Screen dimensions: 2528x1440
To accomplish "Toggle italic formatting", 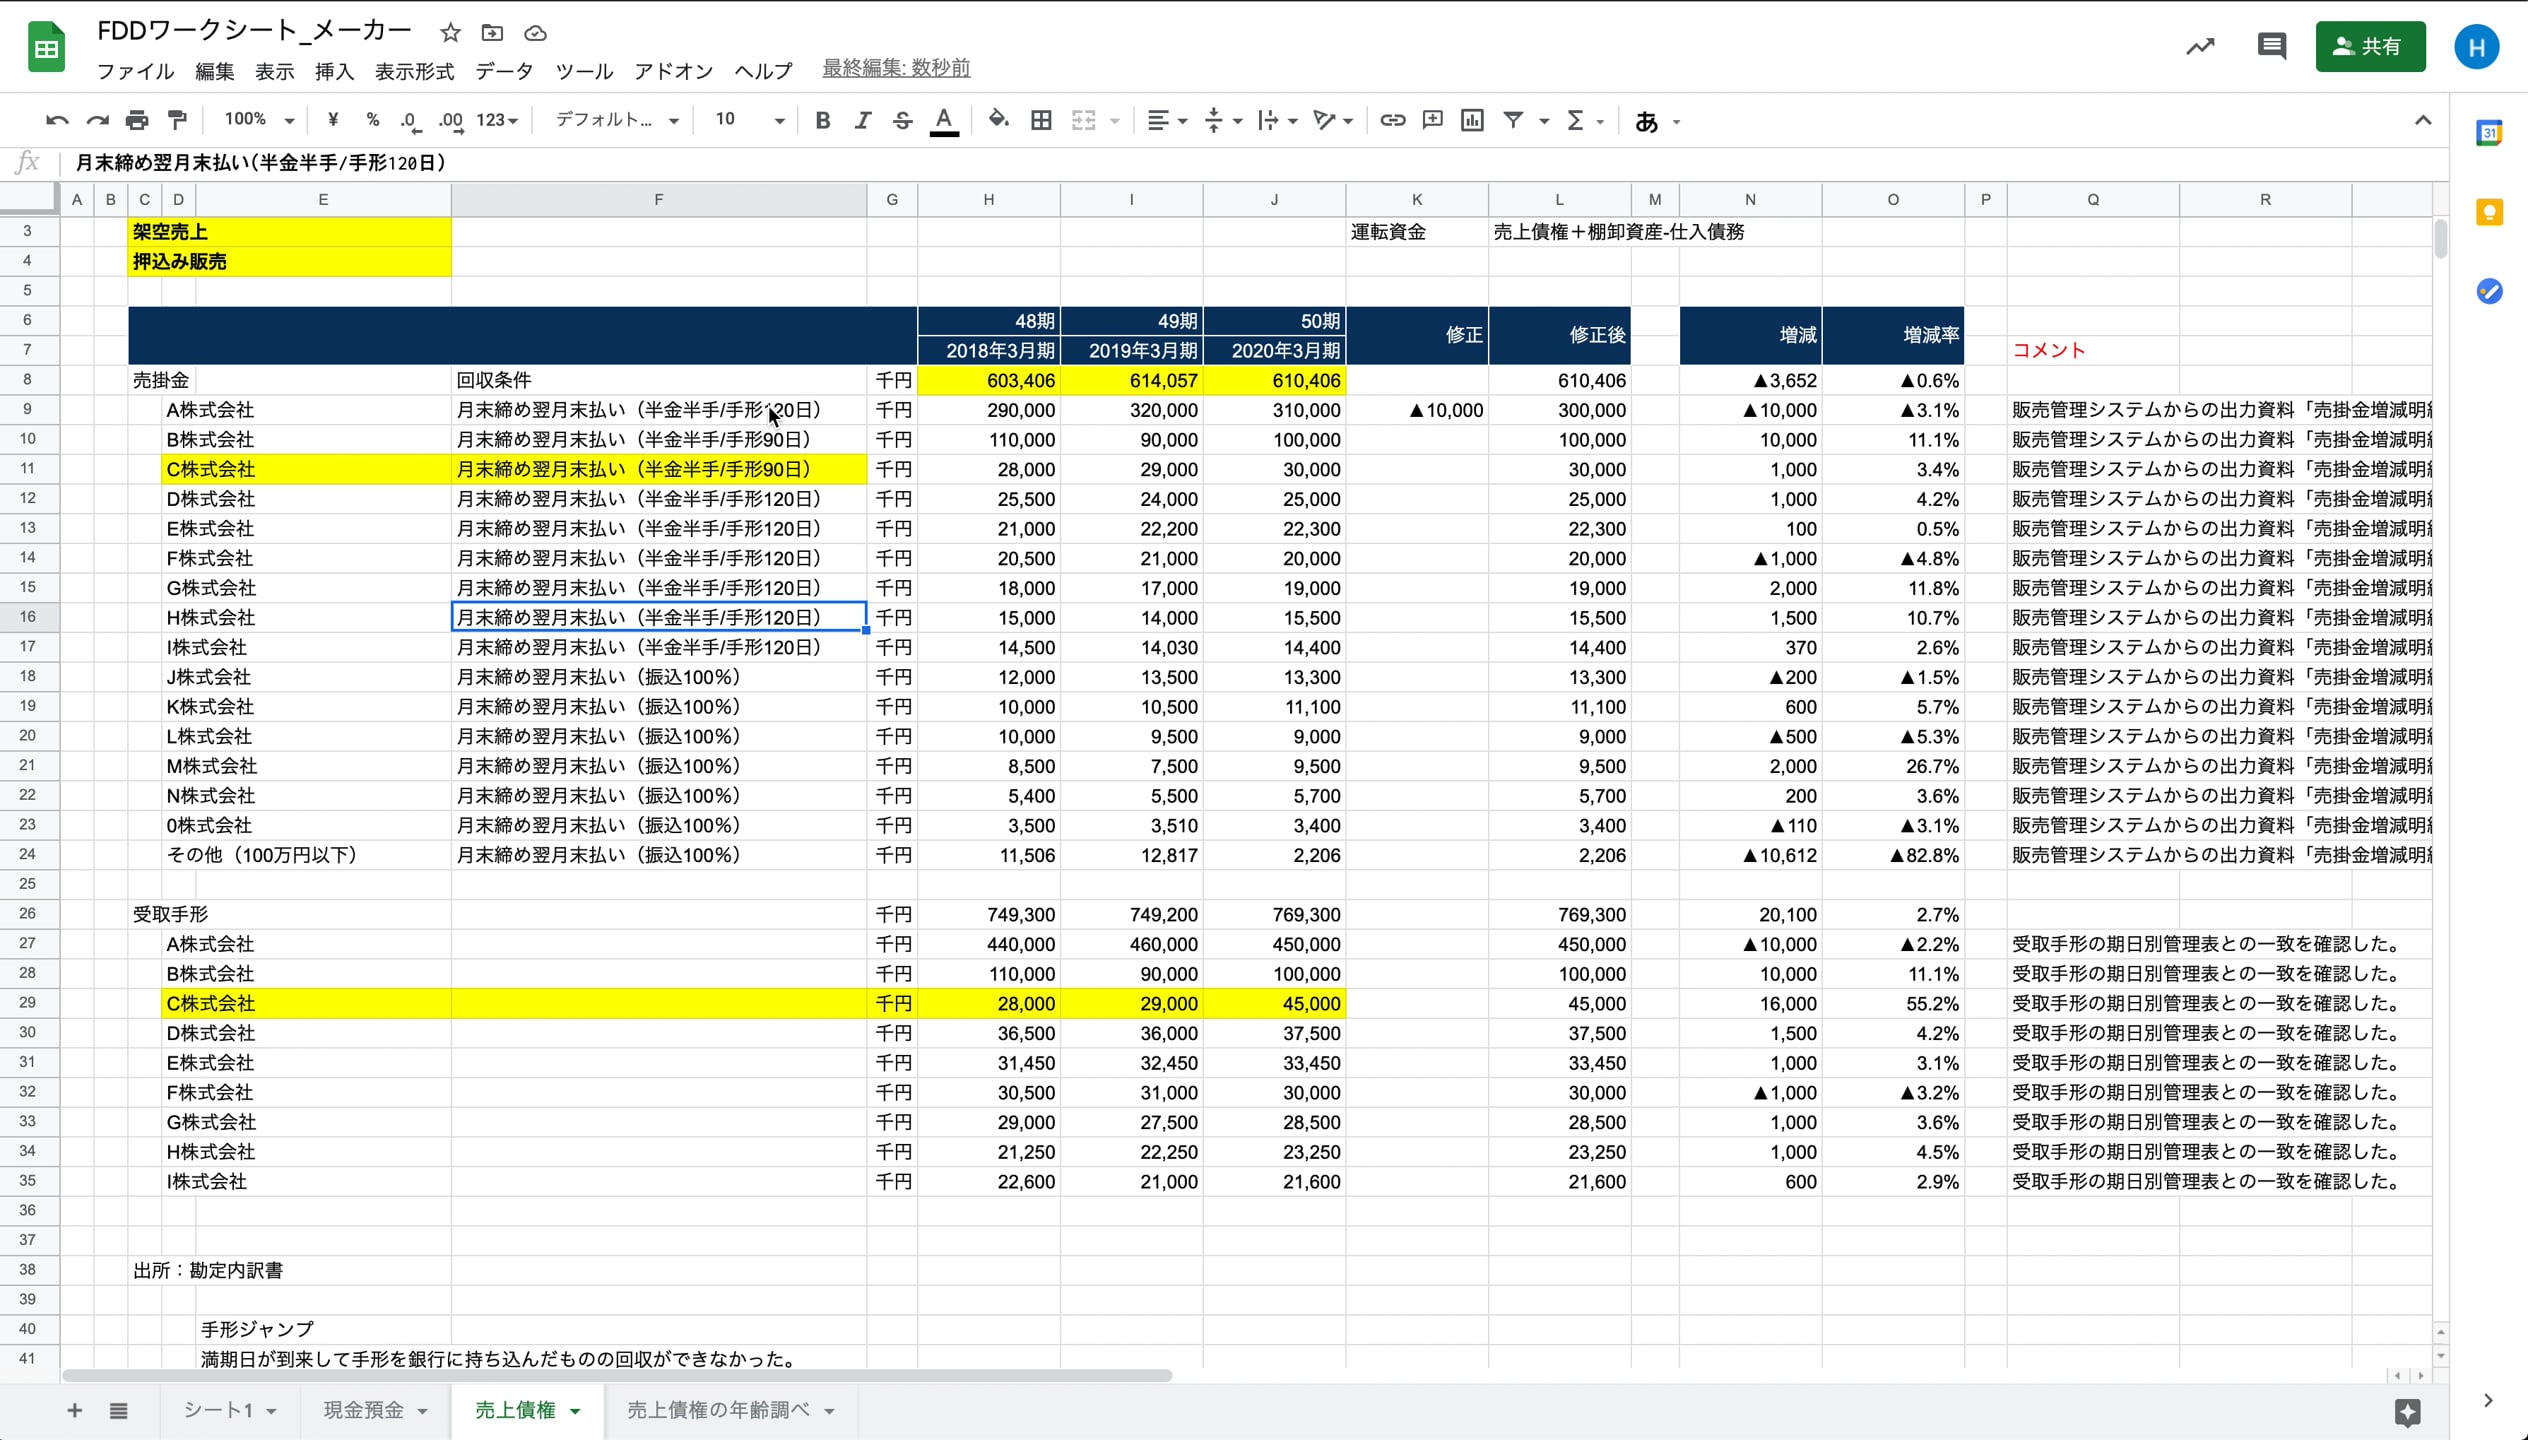I will 862,120.
